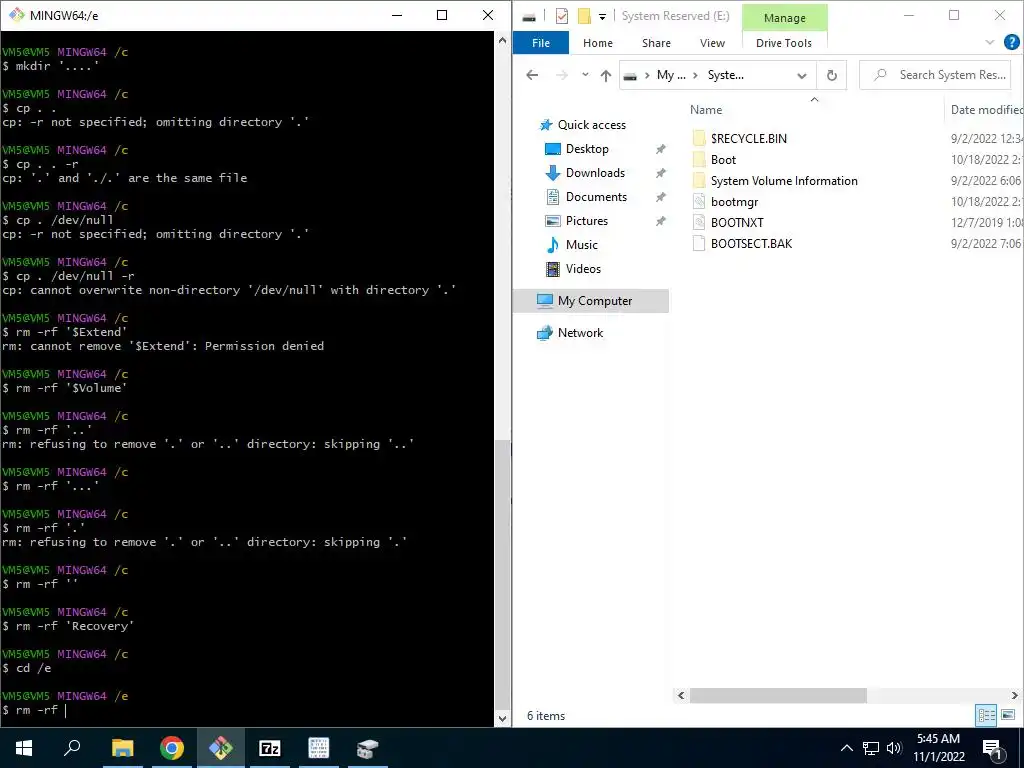The height and width of the screenshot is (768, 1024).
Task: Click the 'My ...' breadcrumb in address bar
Action: click(671, 75)
